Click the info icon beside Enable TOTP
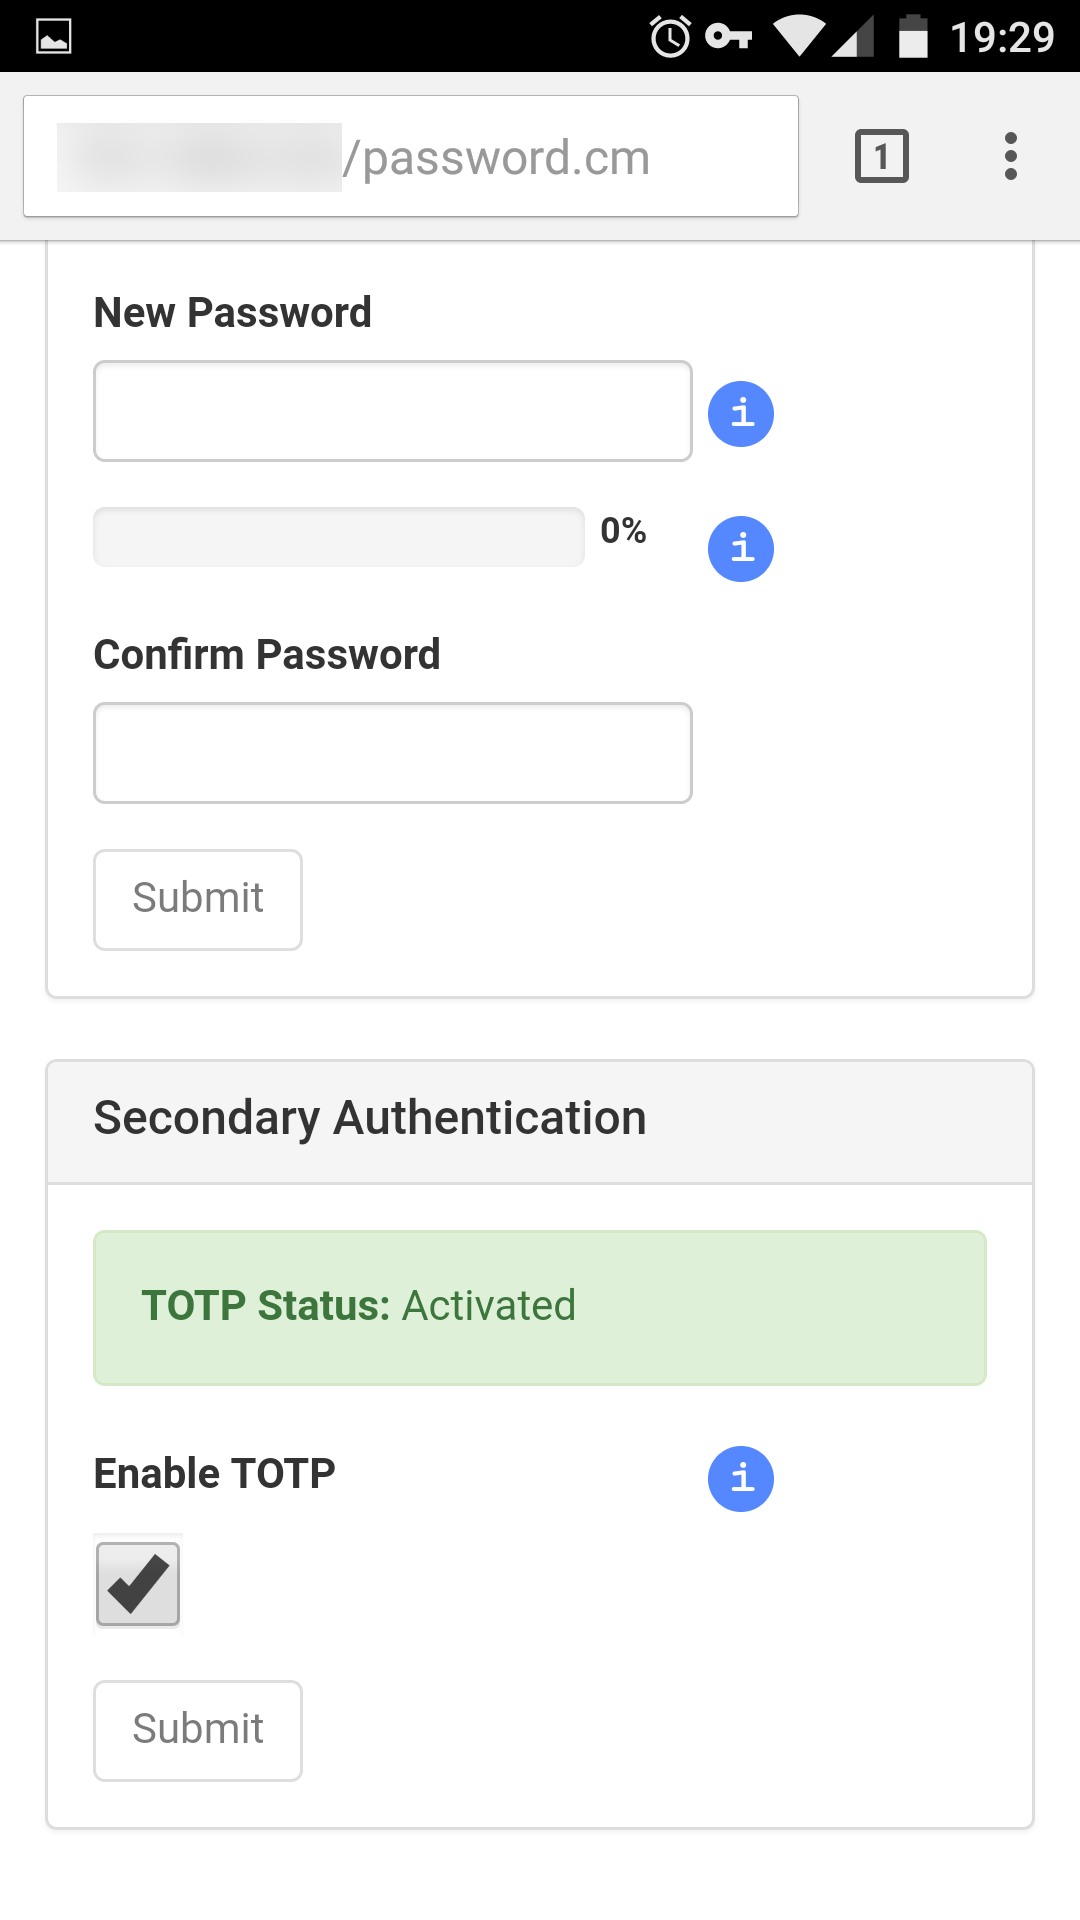The image size is (1080, 1920). pos(741,1478)
